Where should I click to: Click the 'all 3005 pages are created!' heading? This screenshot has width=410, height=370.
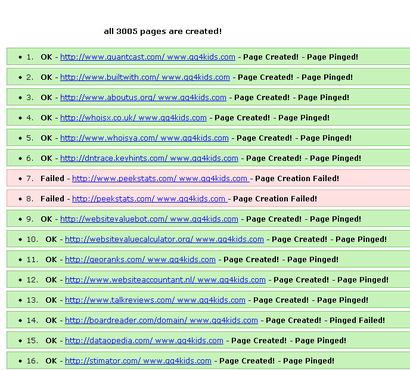(163, 31)
